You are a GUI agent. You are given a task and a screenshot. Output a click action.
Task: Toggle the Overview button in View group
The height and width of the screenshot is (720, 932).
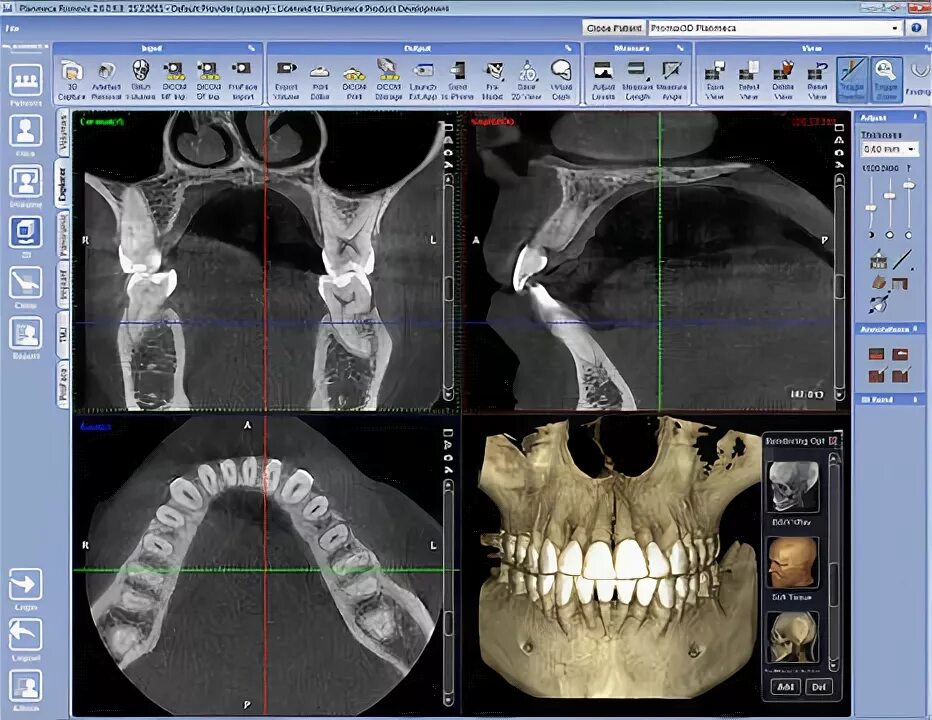pos(852,80)
